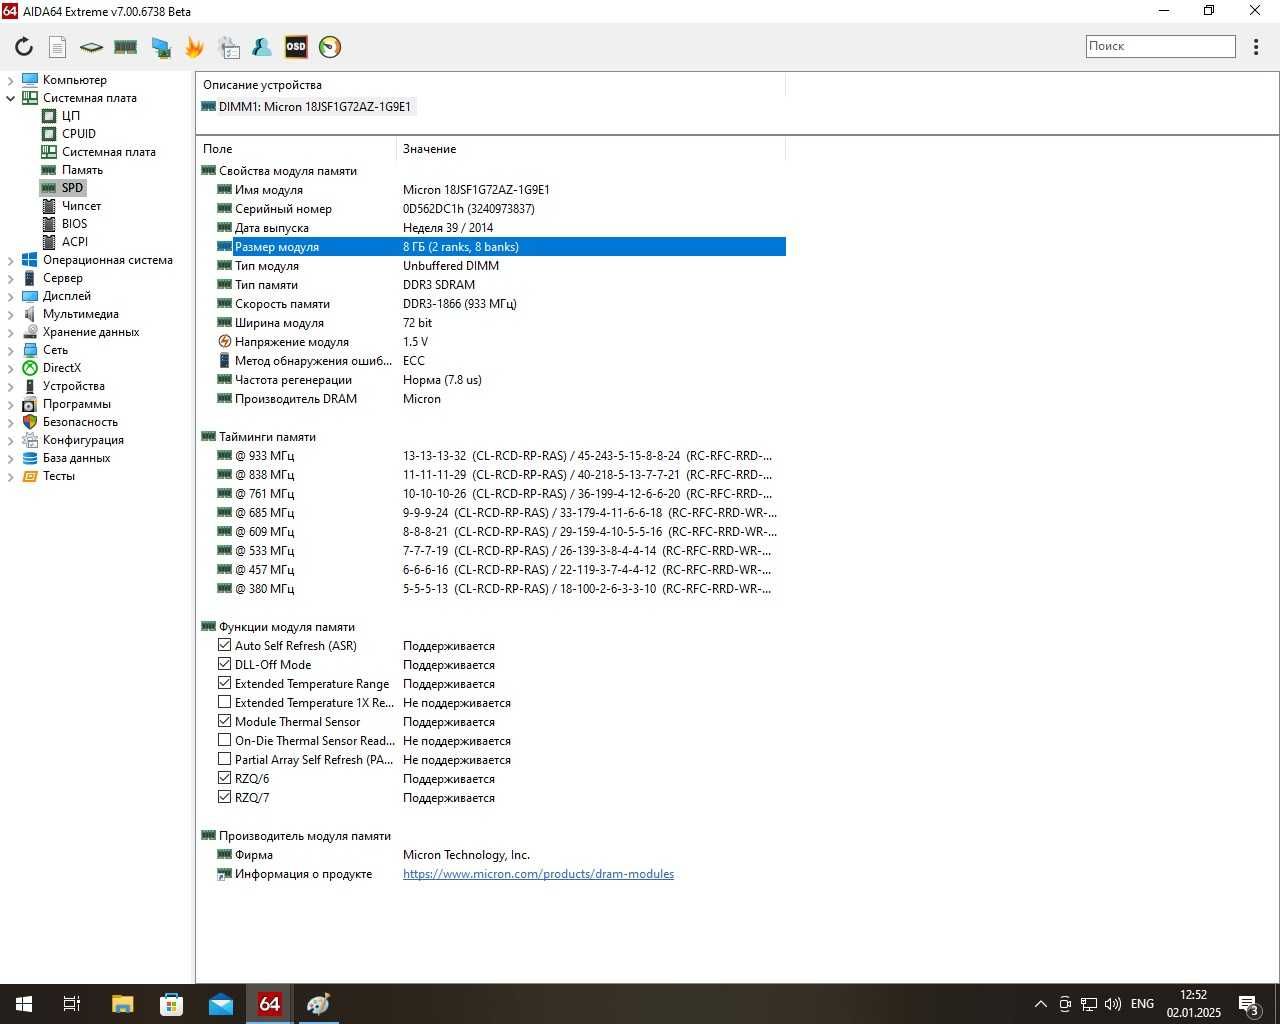Open the Windows Start menu

click(24, 1004)
